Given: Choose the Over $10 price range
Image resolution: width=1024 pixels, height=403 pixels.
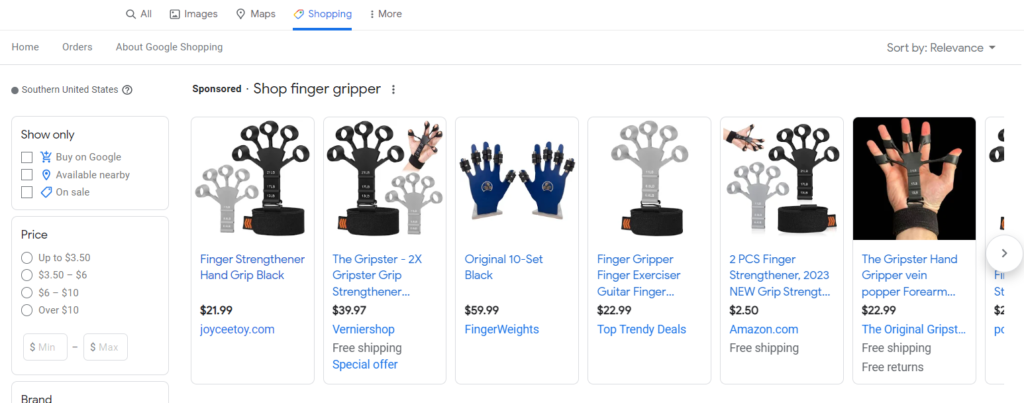Looking at the screenshot, I should point(27,310).
